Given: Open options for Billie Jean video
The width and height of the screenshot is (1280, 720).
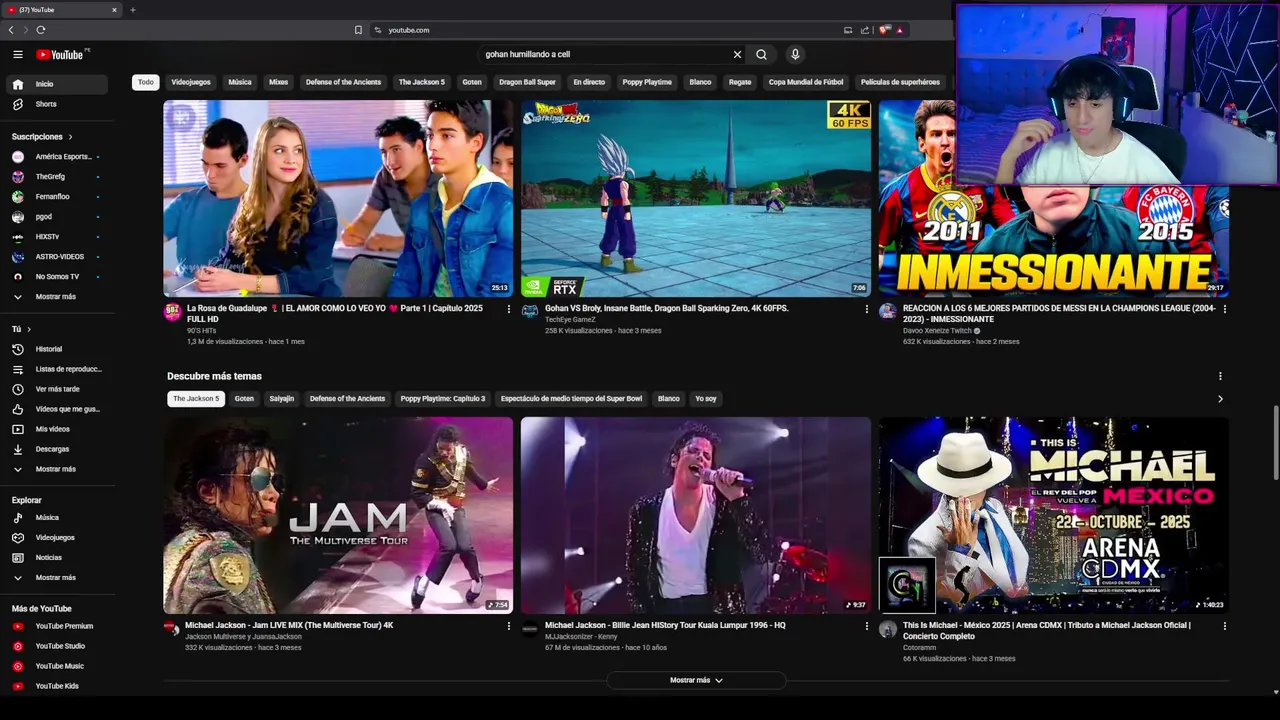Looking at the screenshot, I should pos(866,626).
